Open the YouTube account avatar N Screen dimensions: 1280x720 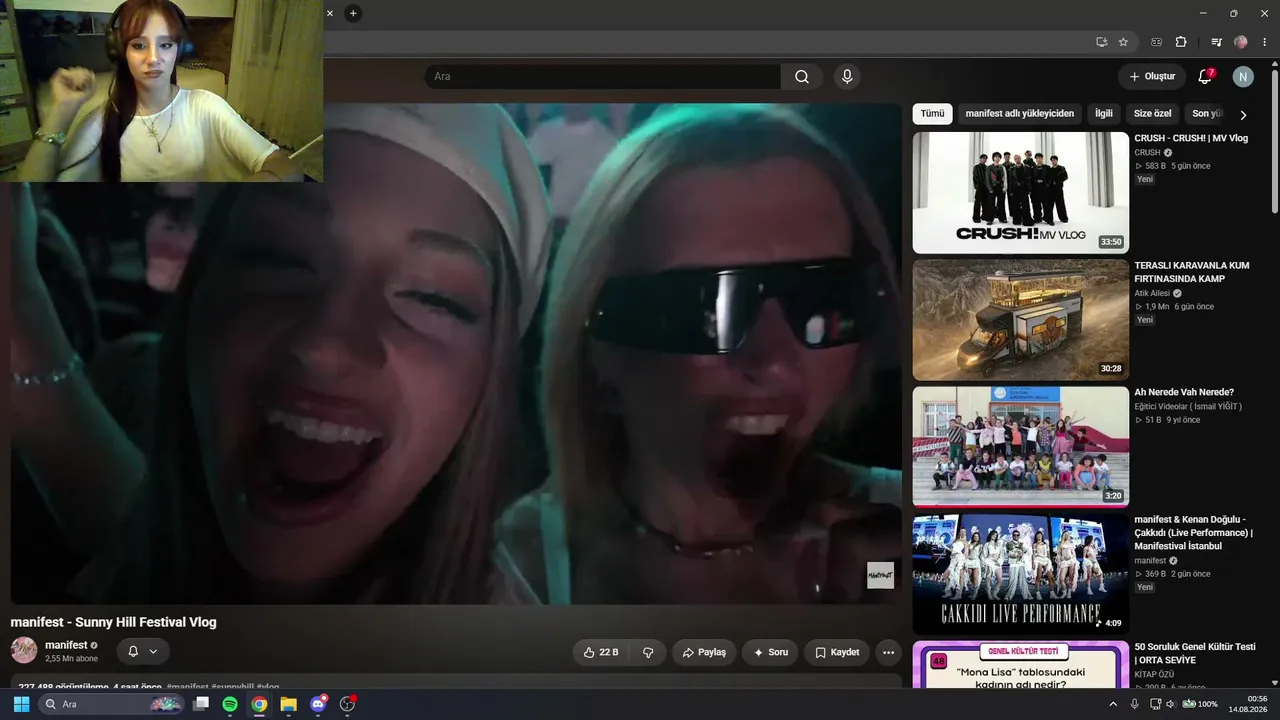click(1243, 77)
